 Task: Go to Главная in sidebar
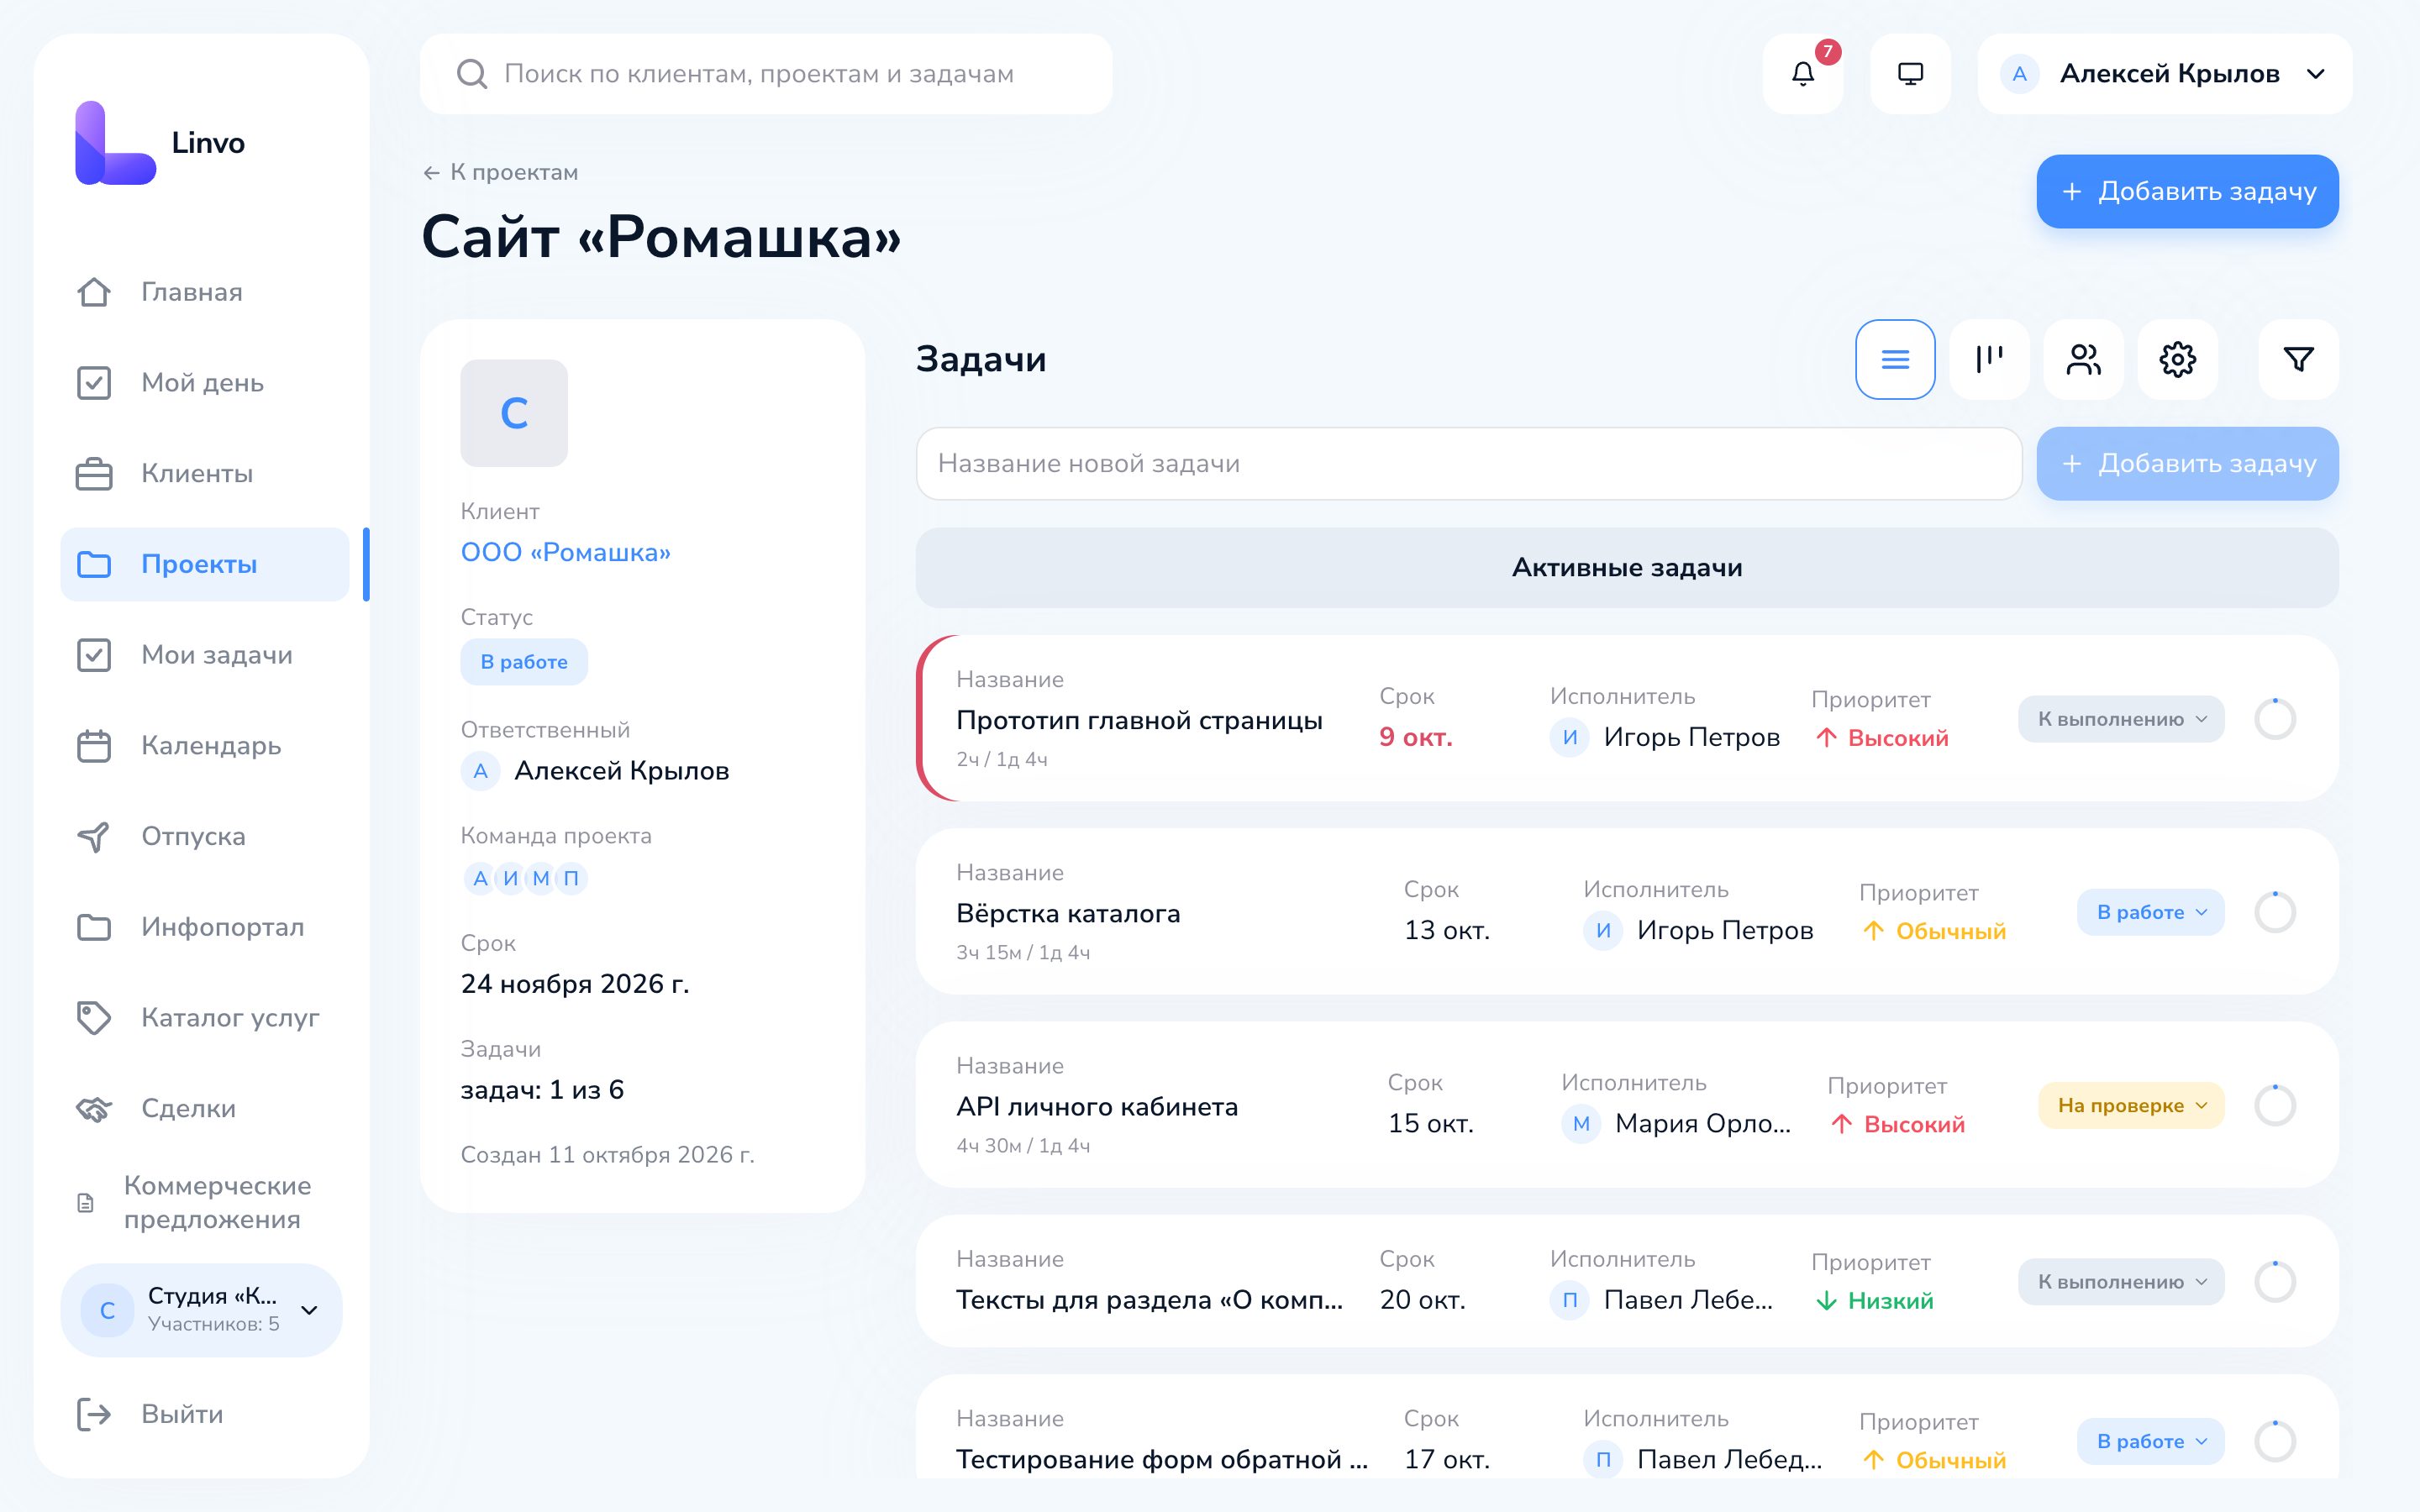point(205,292)
